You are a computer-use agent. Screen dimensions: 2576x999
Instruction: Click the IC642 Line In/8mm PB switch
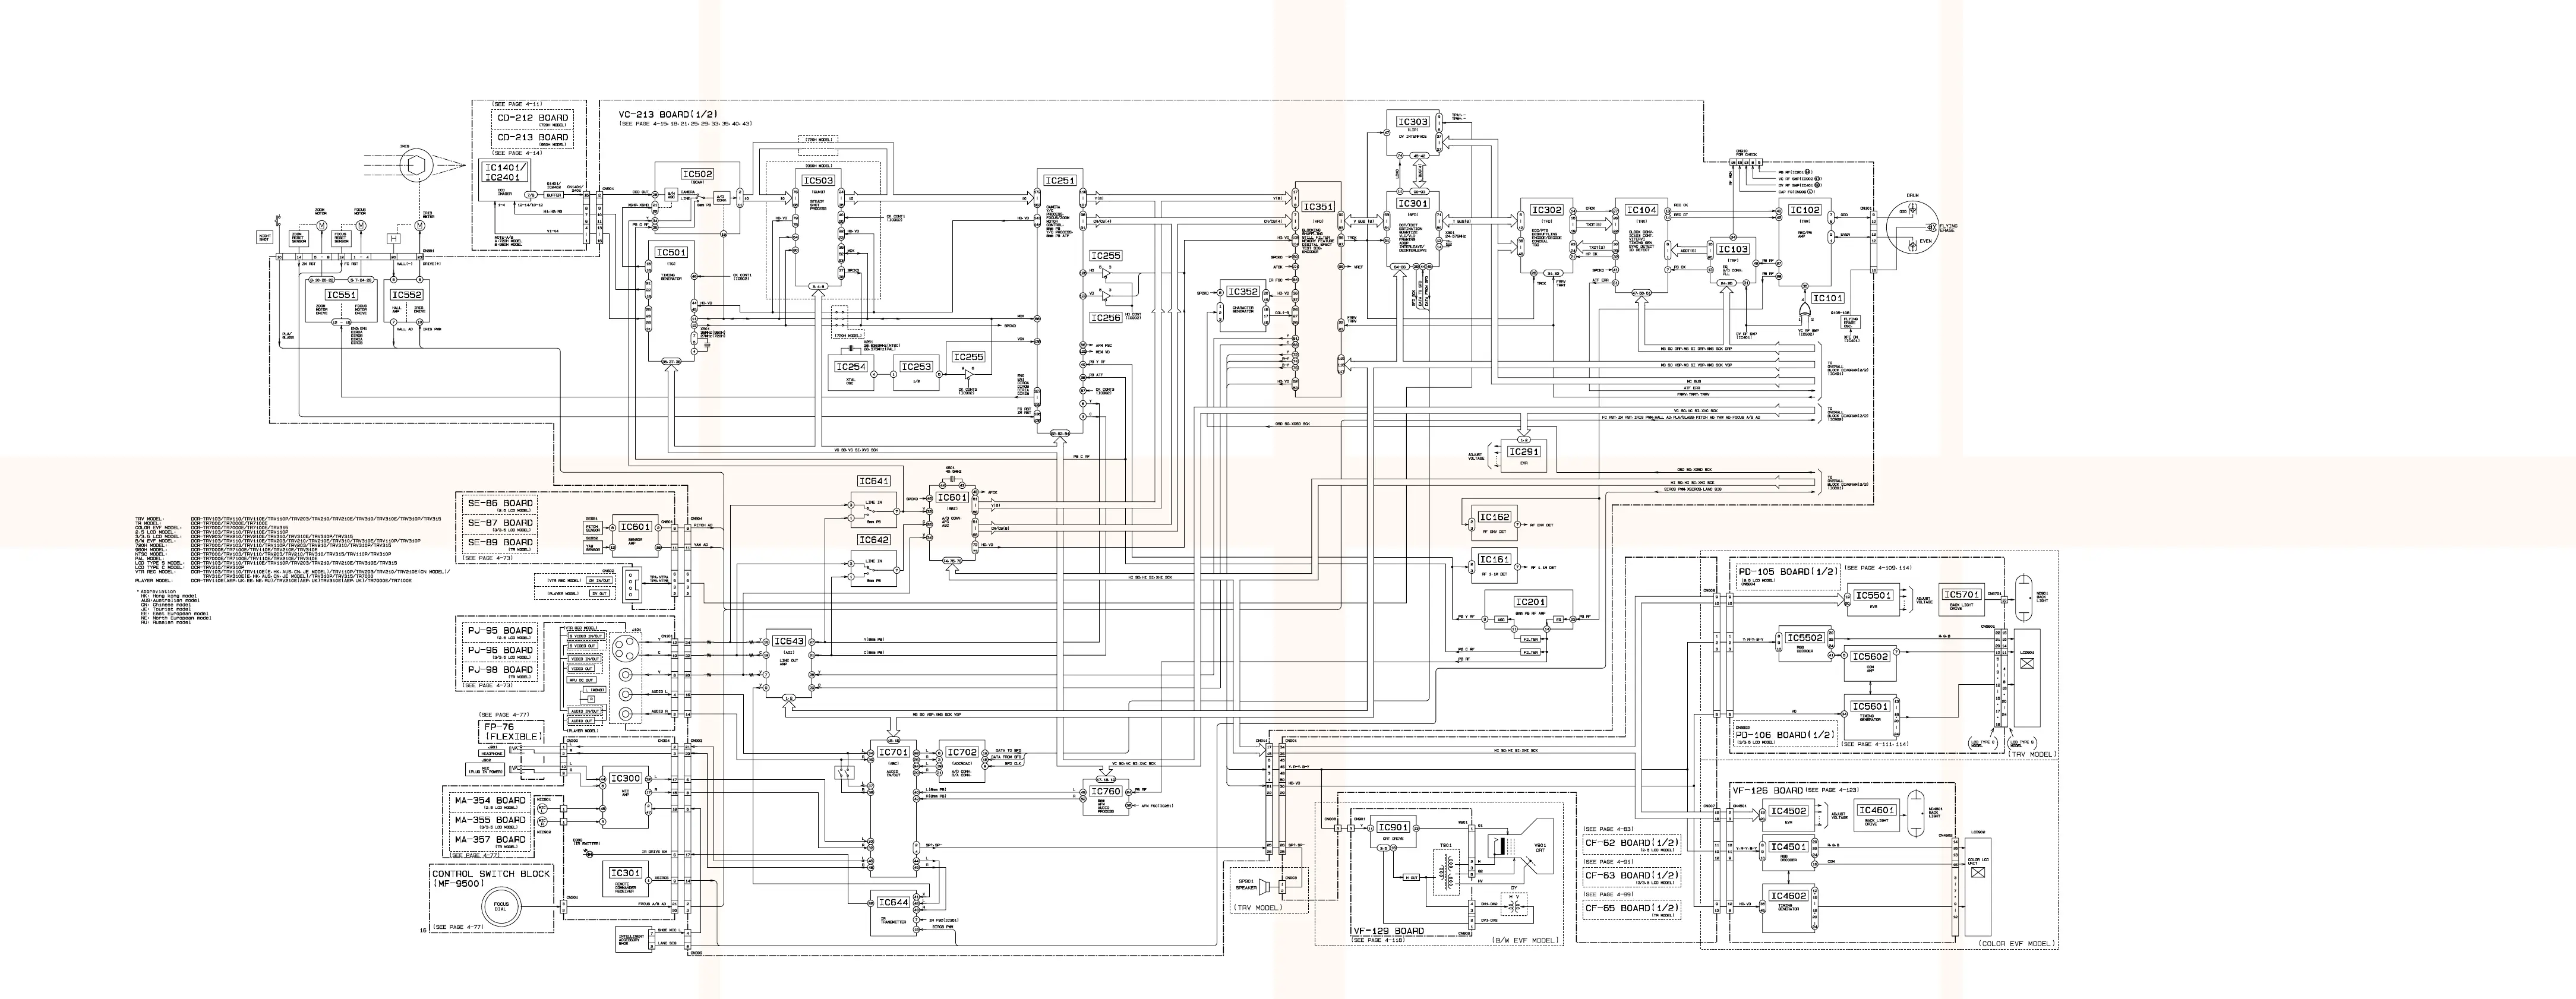pos(870,570)
